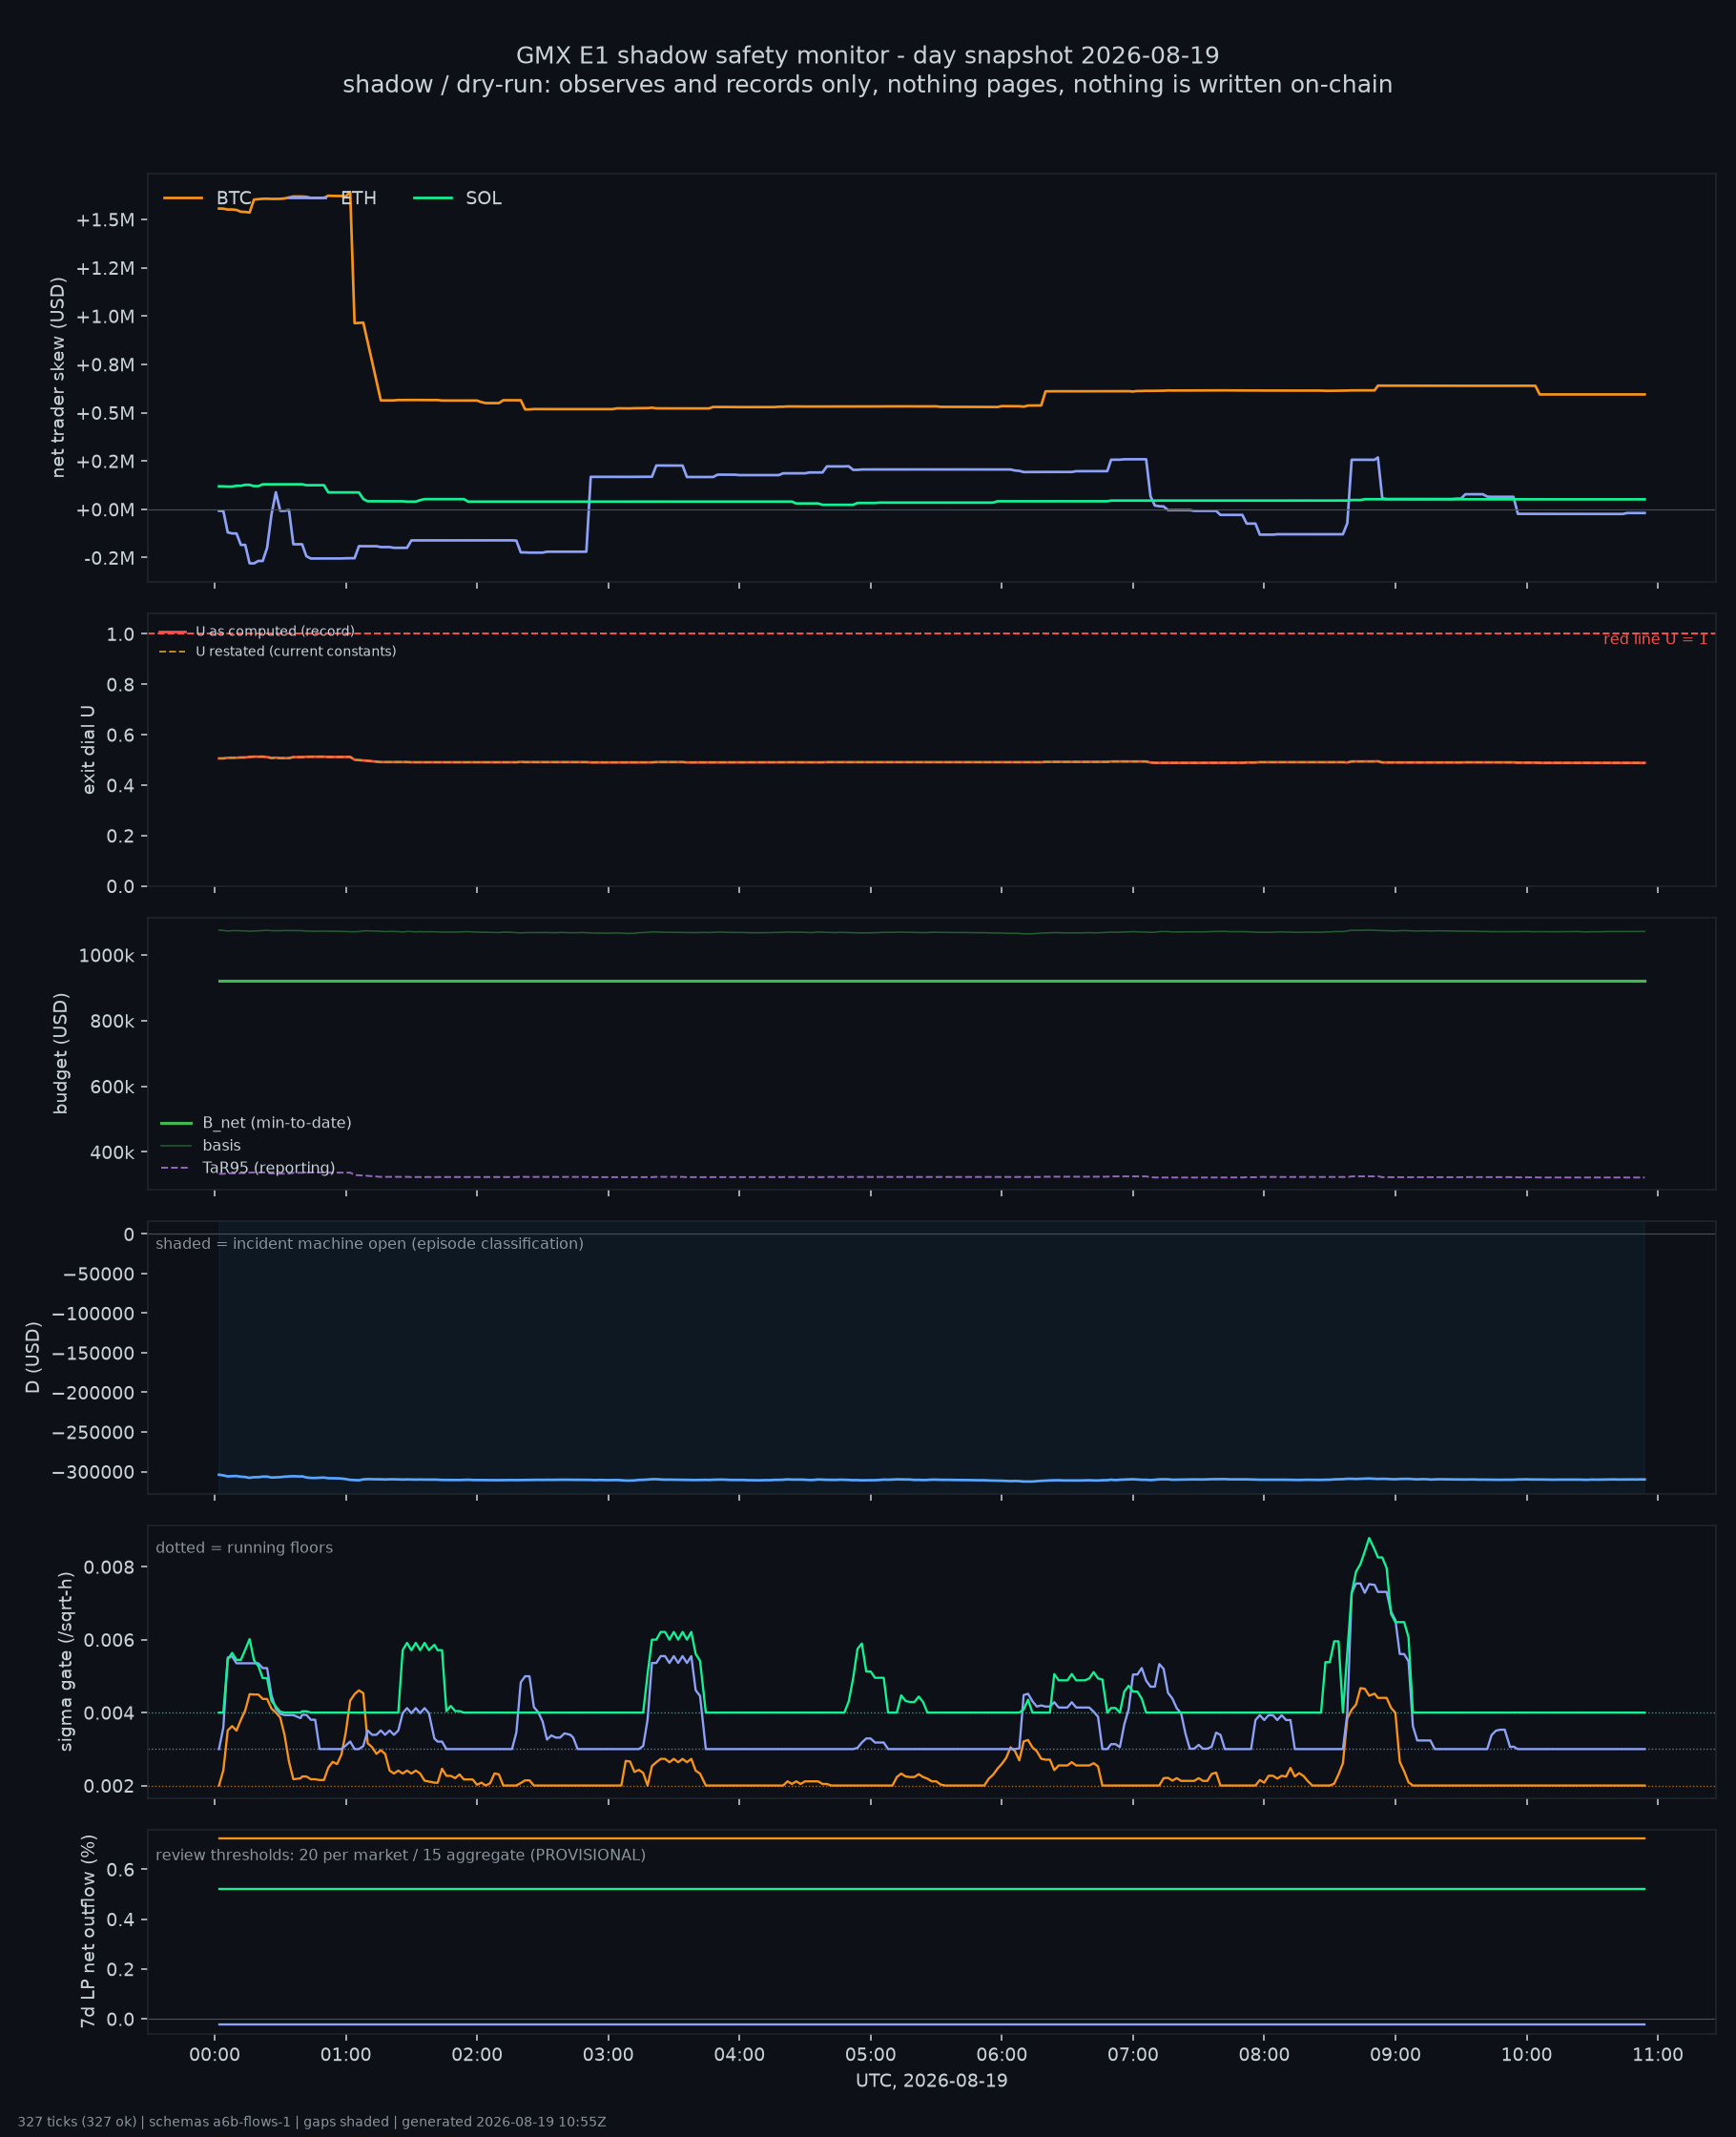
Task: Click the basis legend entry
Action: [x=201, y=1145]
